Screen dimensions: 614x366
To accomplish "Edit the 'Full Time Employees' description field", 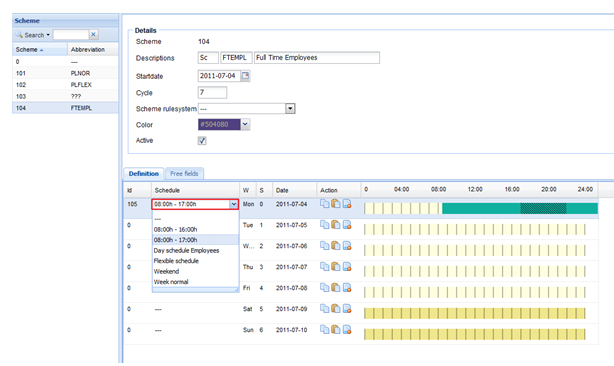I will pyautogui.click(x=317, y=58).
